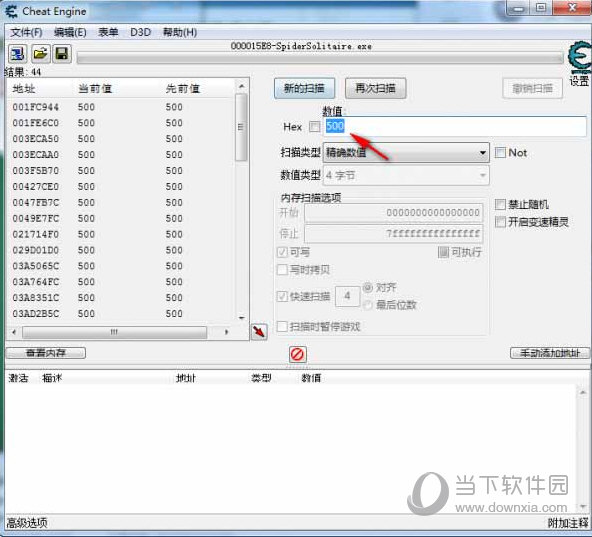Open the 表单 menu
The height and width of the screenshot is (537, 592).
point(108,32)
